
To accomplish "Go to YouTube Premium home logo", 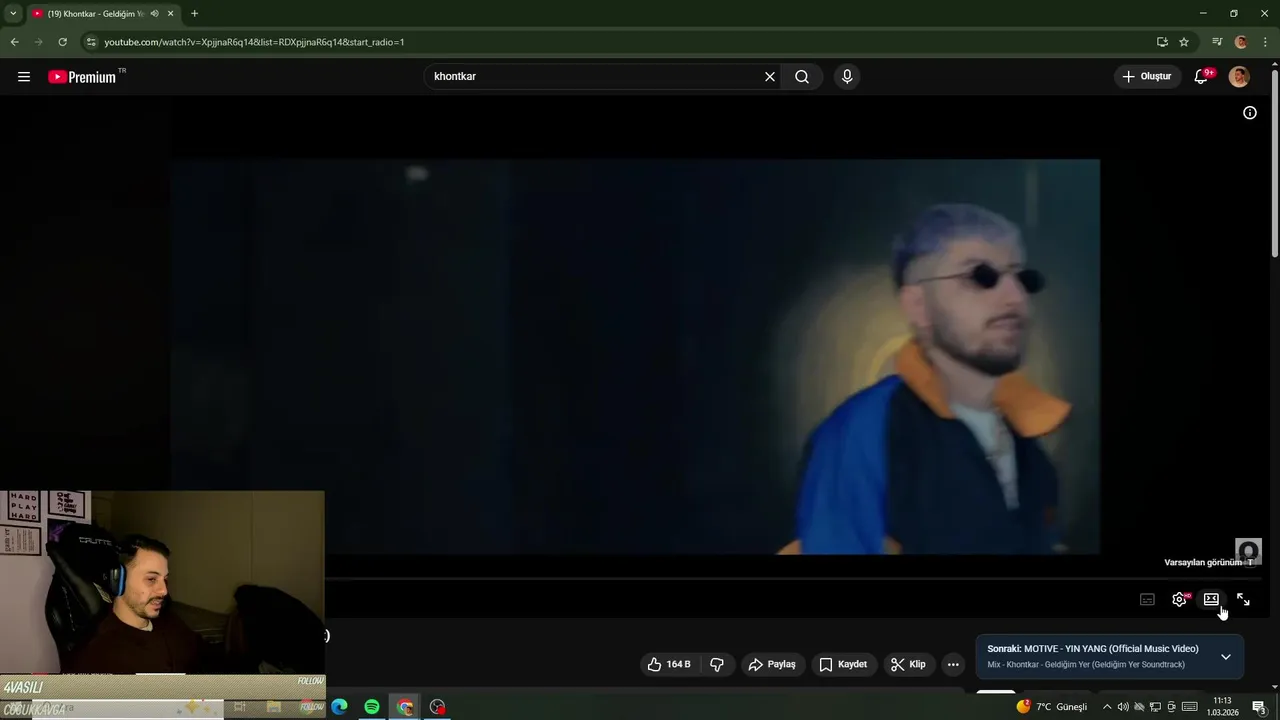I will pyautogui.click(x=83, y=77).
